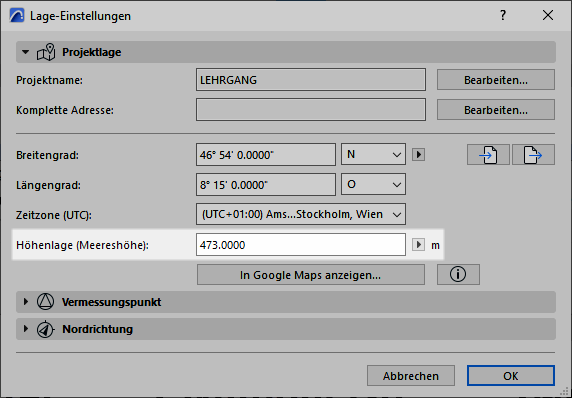Click the Höhenlage field 473.0000
The width and height of the screenshot is (572, 398).
301,244
